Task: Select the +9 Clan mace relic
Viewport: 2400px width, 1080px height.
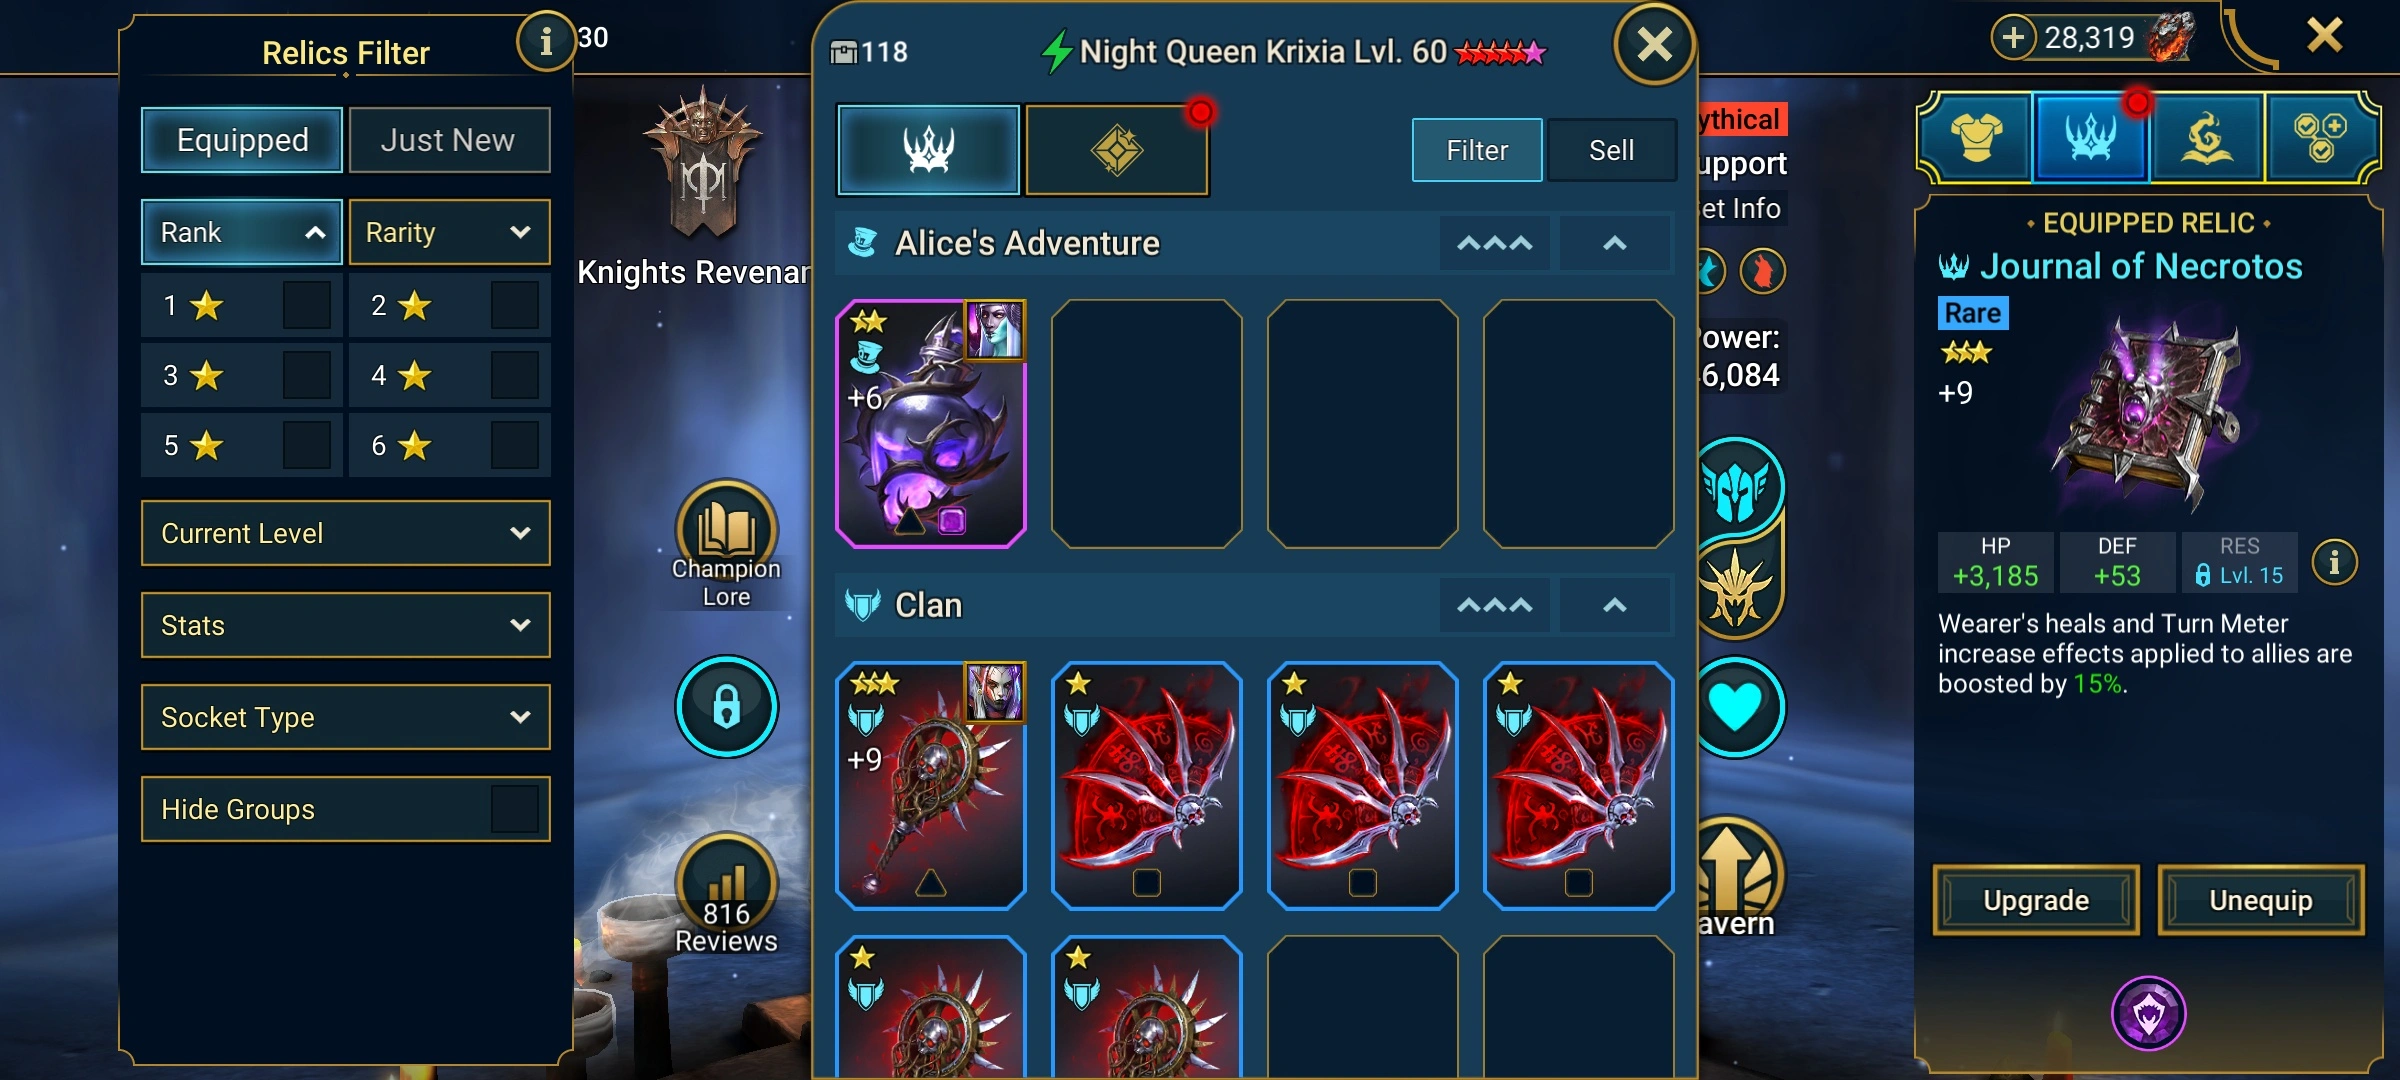Action: [930, 785]
